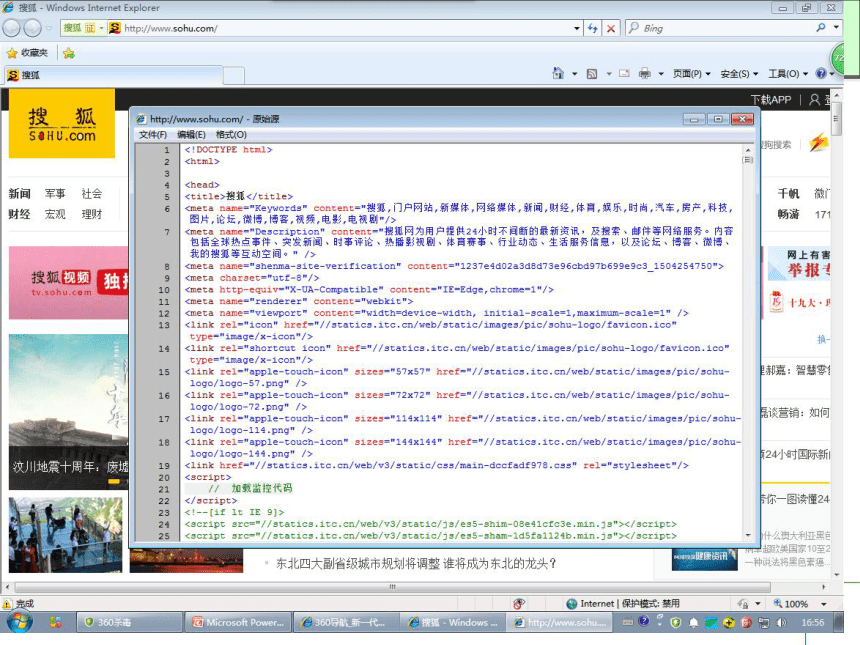Click the IE page vertical scrollbar thumb
The height and width of the screenshot is (645, 860).
(x=836, y=118)
